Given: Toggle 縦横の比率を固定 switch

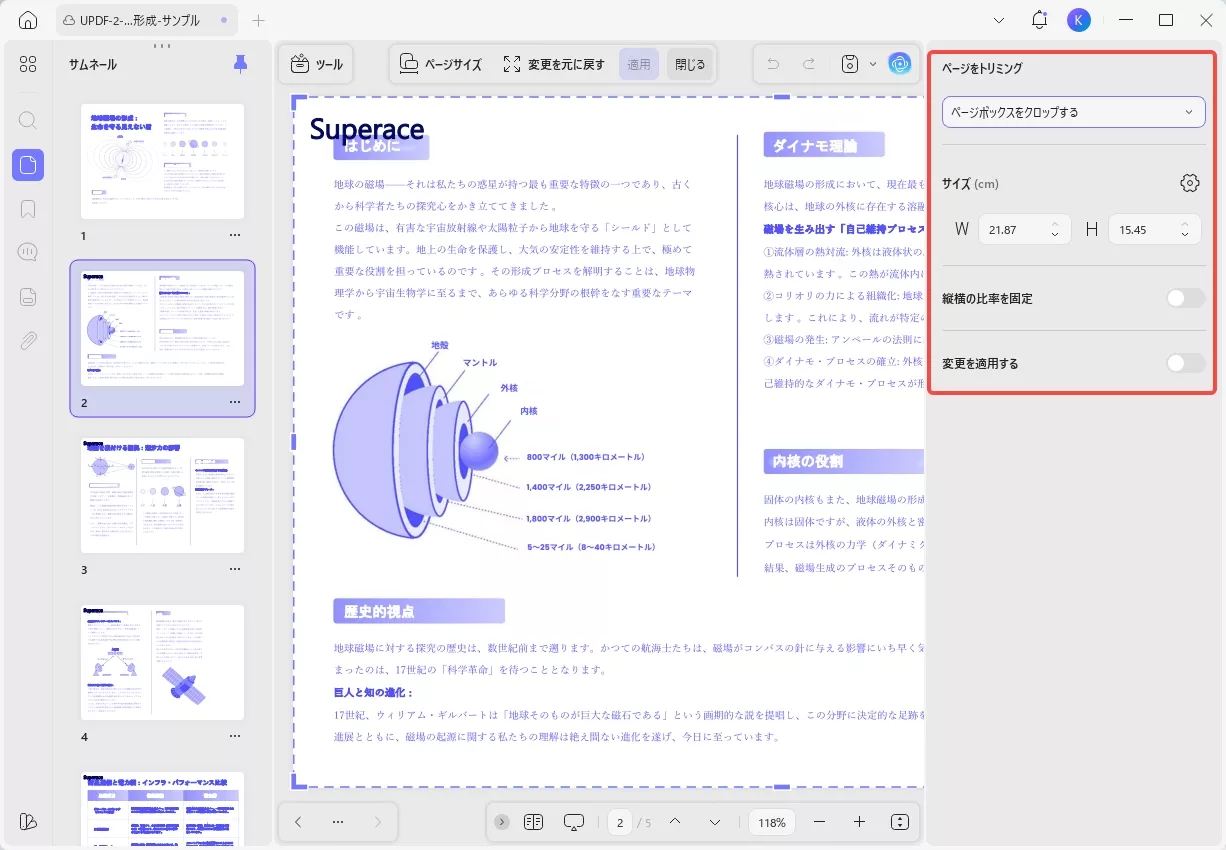Looking at the screenshot, I should point(1186,298).
